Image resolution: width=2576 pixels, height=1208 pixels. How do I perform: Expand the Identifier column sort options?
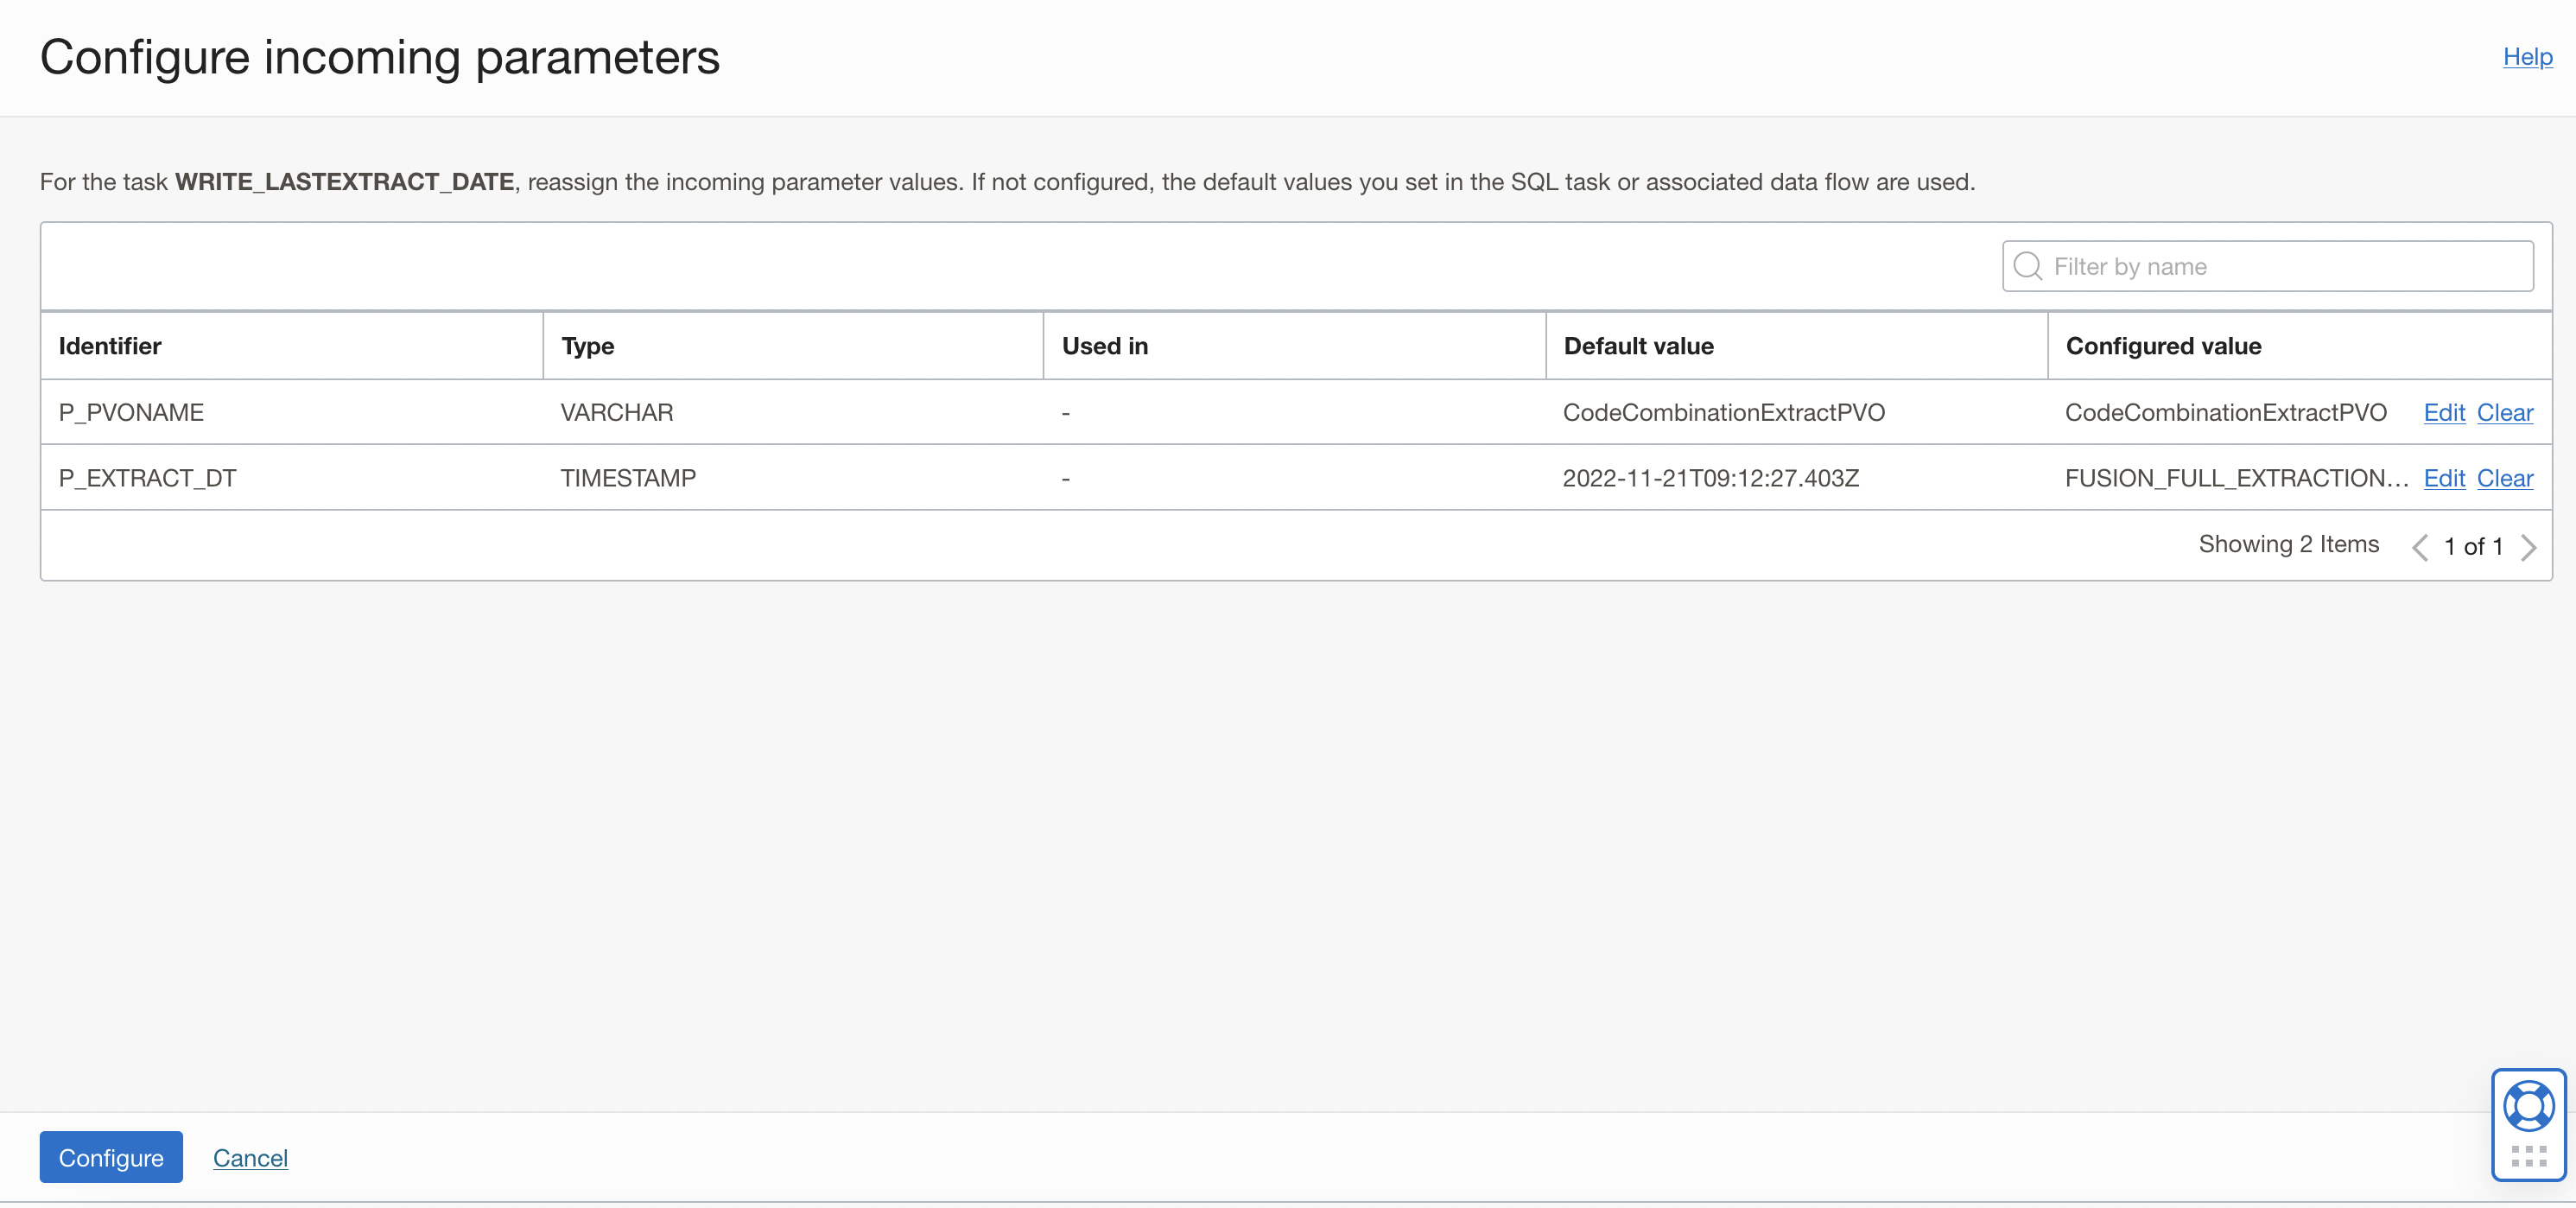point(109,346)
